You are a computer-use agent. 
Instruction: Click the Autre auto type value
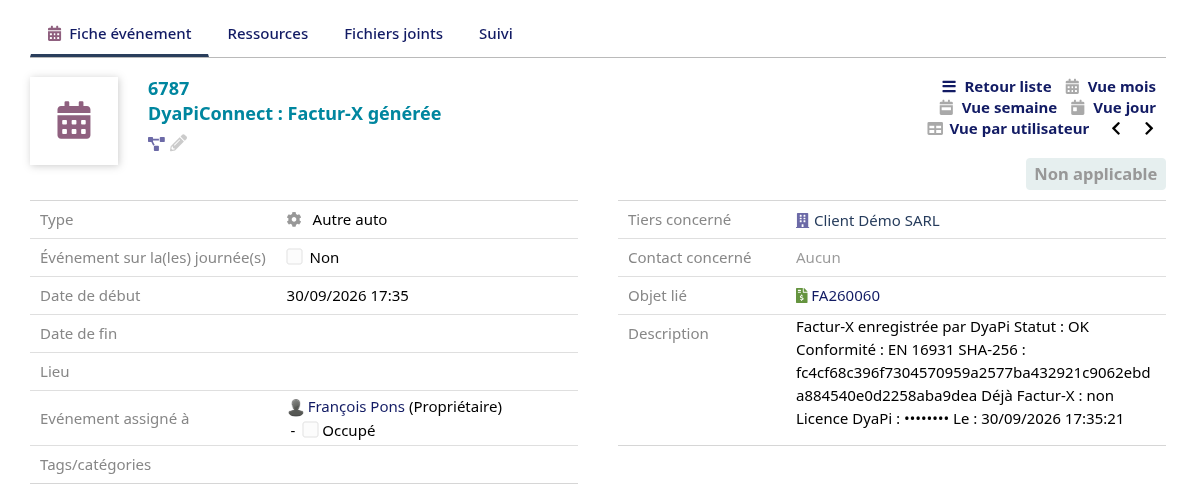click(x=349, y=219)
